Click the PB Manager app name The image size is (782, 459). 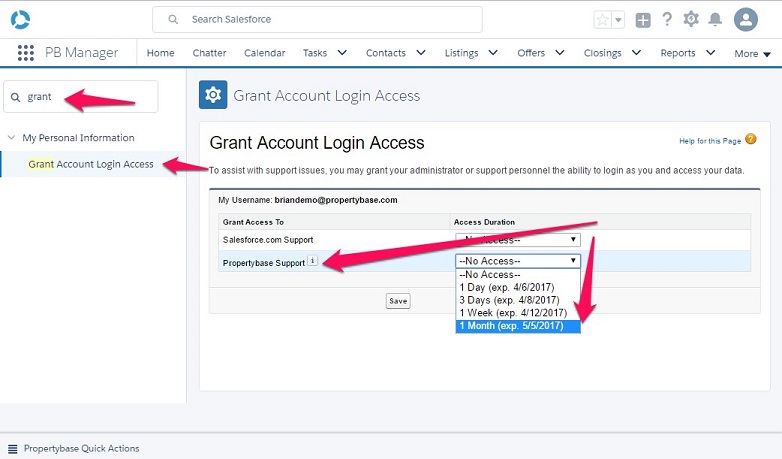[x=81, y=52]
